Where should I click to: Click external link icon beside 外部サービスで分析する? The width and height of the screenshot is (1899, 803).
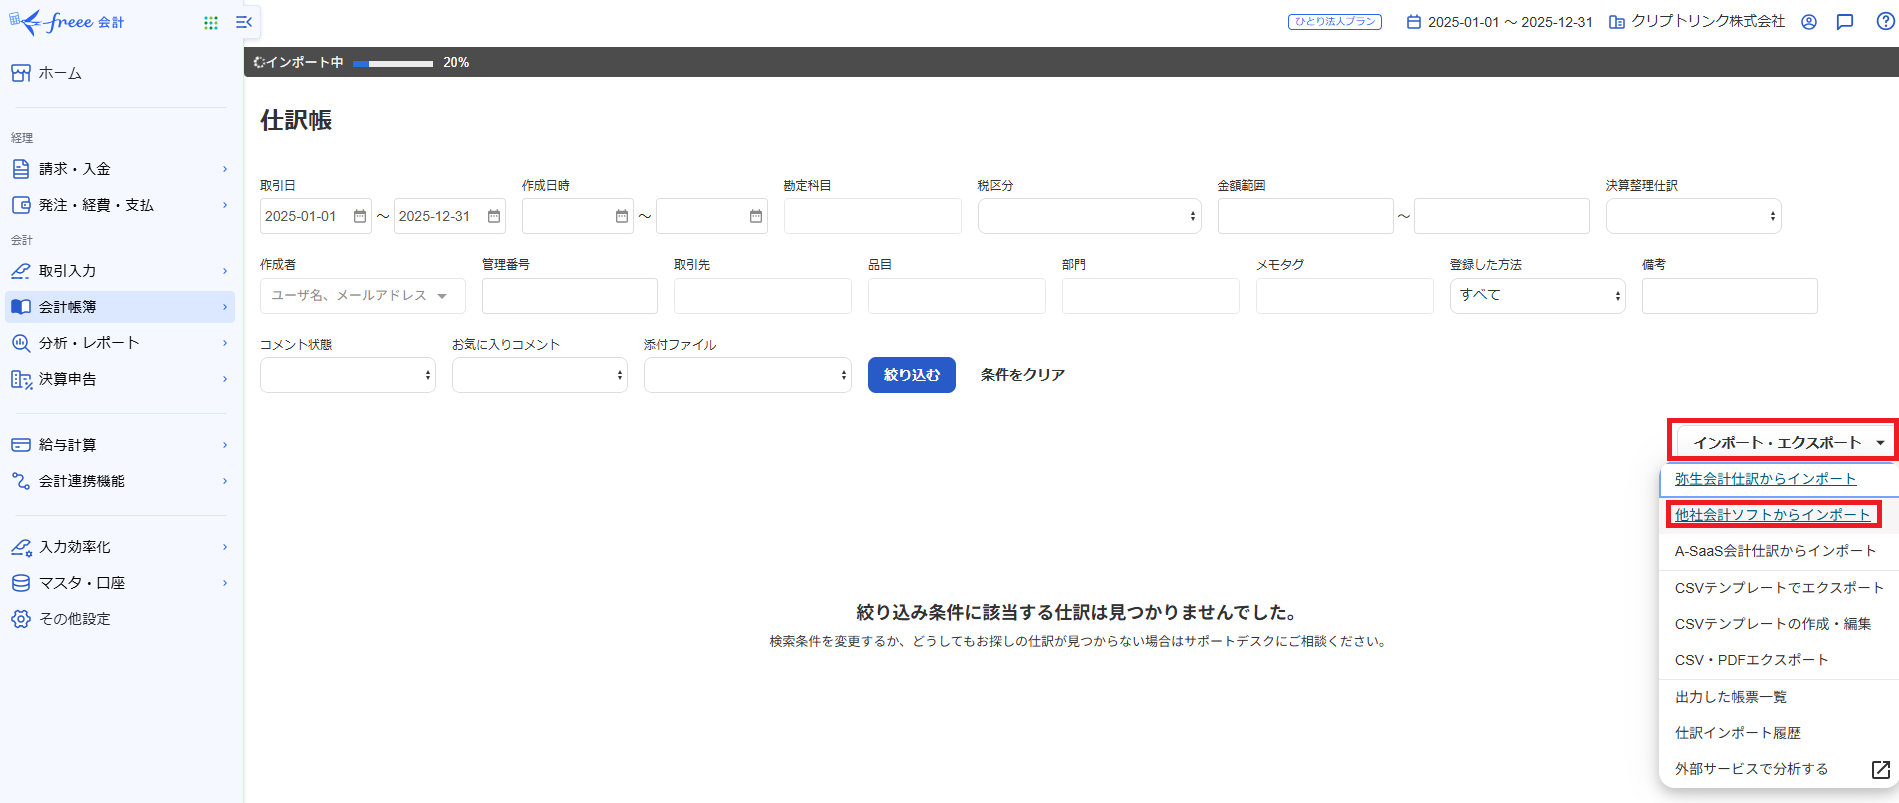[1881, 769]
